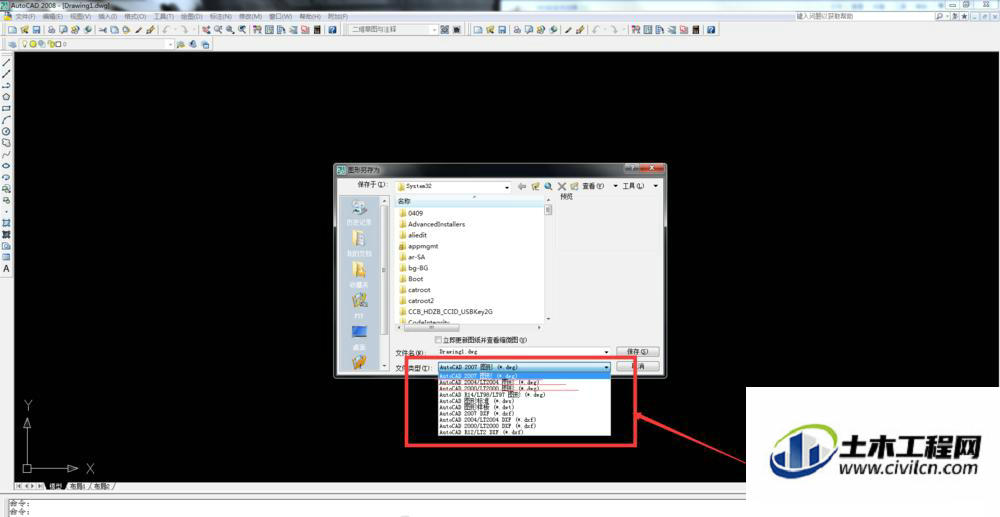Open the Layer Properties Manager icon
This screenshot has height=517, width=1000.
tap(12, 45)
